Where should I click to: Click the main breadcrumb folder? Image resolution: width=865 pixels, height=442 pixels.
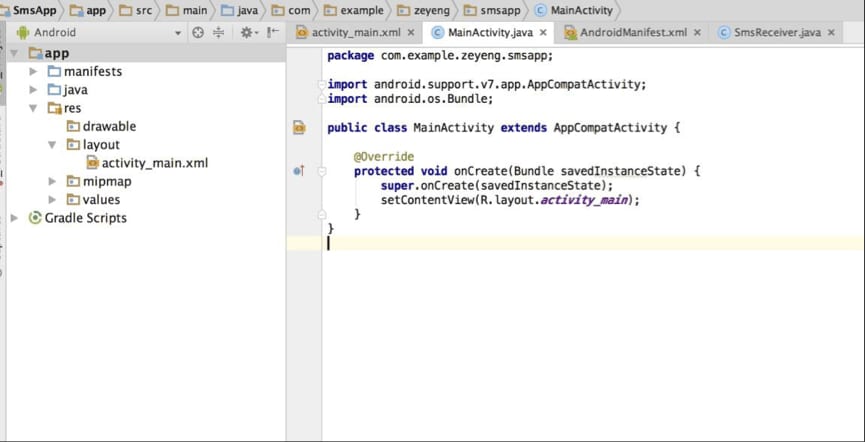coord(187,10)
